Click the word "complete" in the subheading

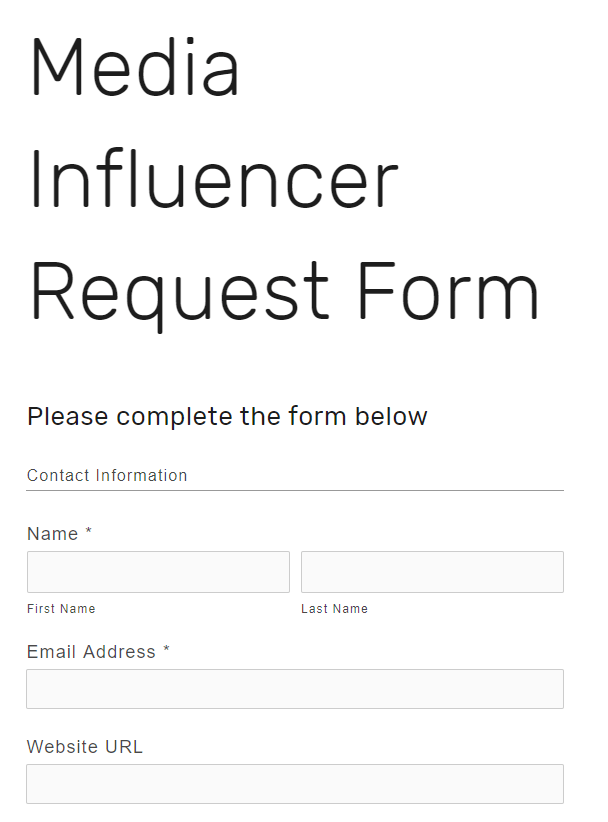click(176, 416)
